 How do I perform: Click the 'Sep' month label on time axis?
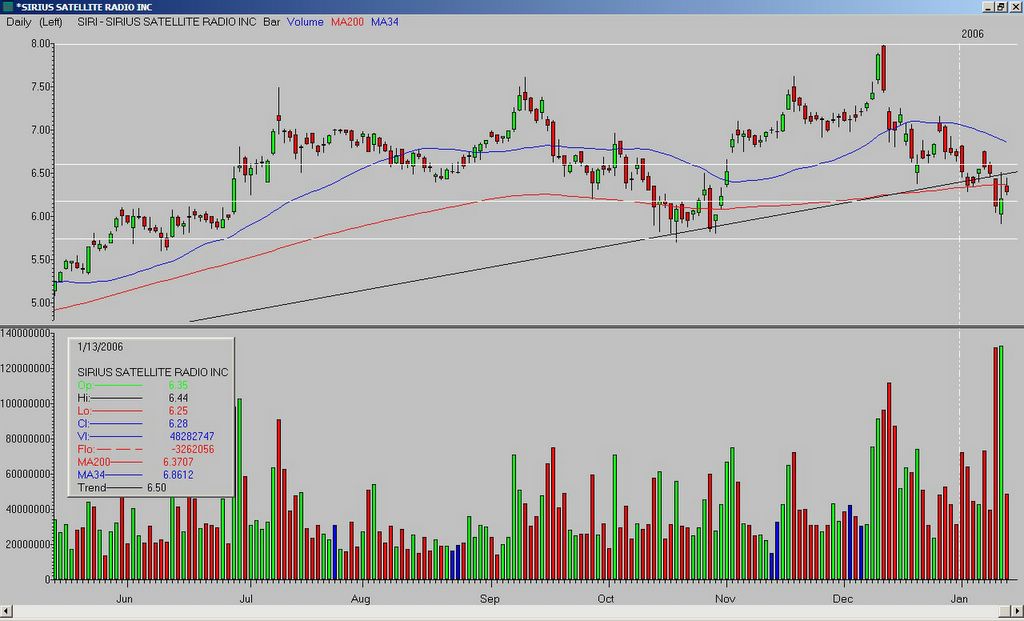pos(490,599)
